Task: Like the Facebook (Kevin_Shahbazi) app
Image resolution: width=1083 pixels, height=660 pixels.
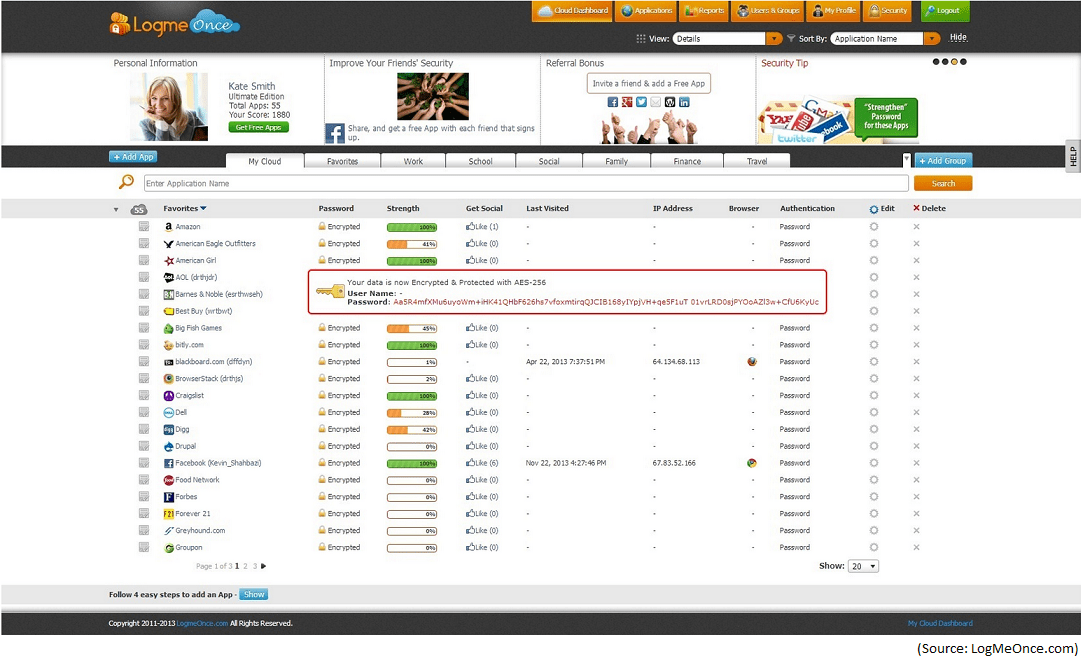Action: 482,463
